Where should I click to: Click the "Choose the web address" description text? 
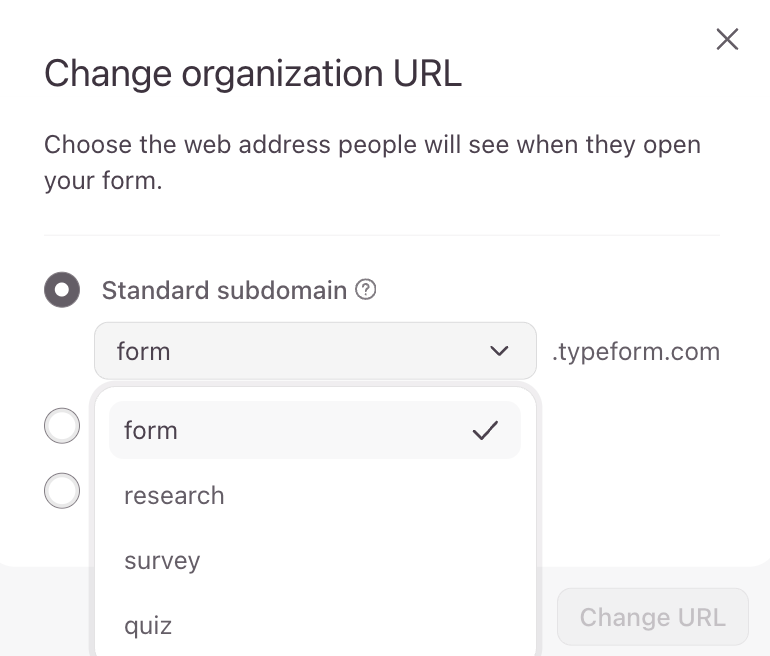[x=372, y=144]
